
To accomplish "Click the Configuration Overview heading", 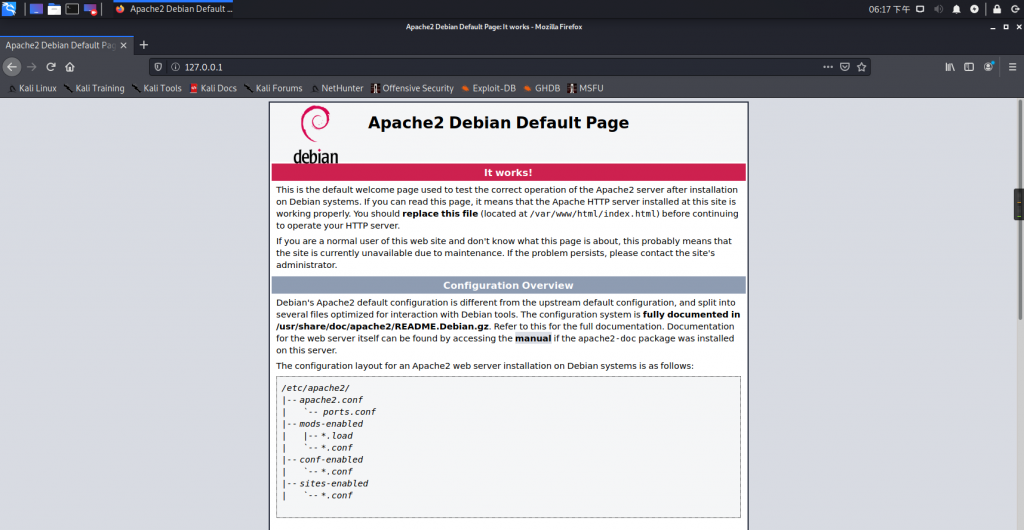I will 508,285.
